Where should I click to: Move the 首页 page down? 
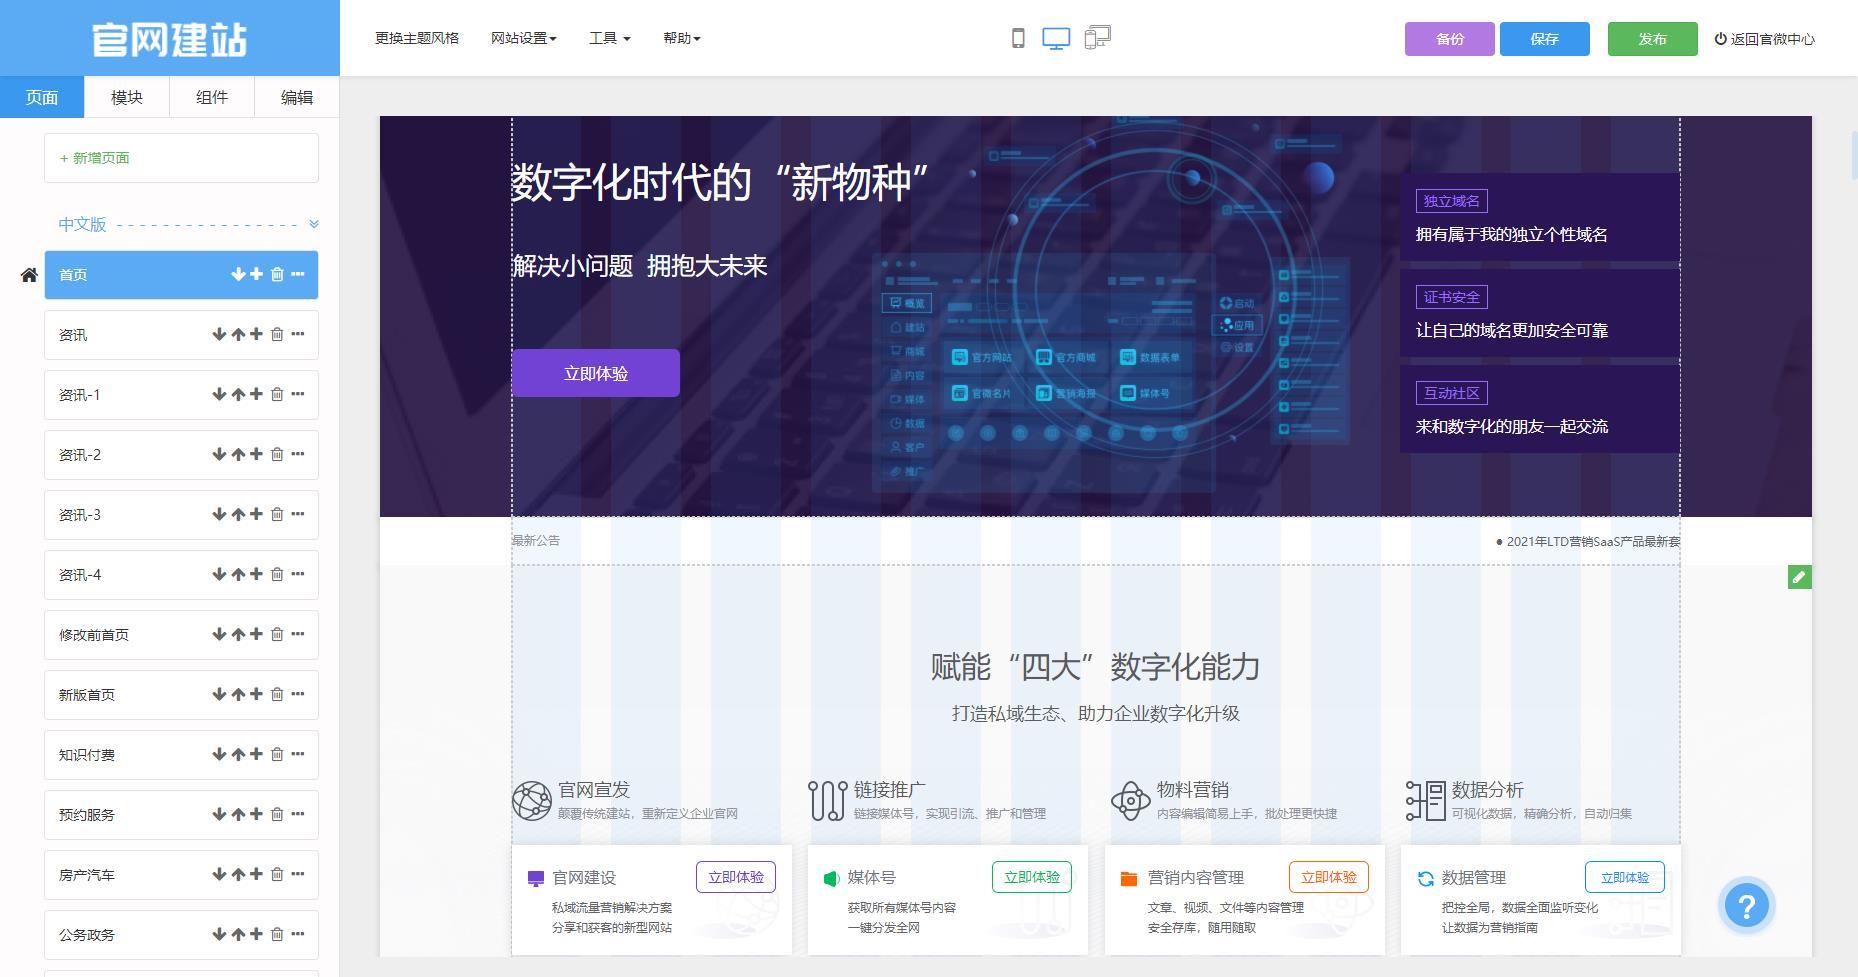pyautogui.click(x=238, y=274)
